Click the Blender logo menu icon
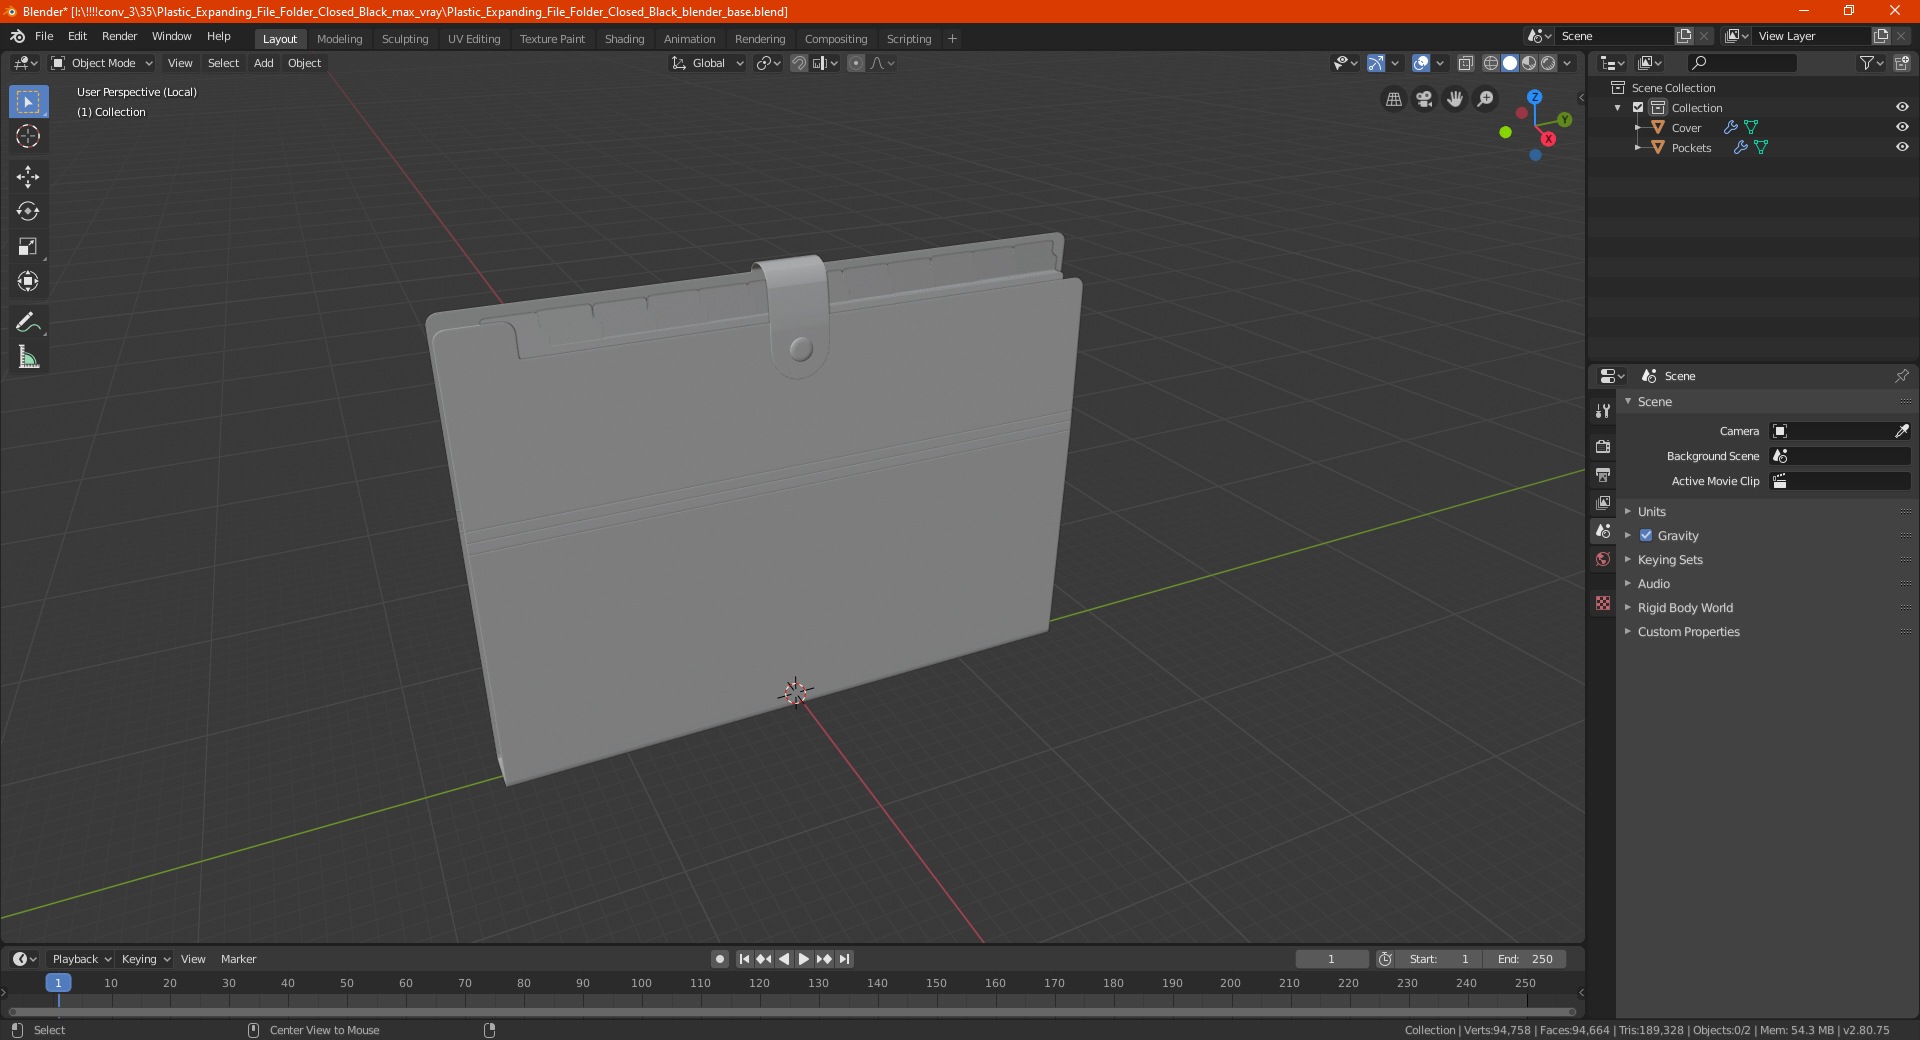The width and height of the screenshot is (1920, 1040). 17,36
